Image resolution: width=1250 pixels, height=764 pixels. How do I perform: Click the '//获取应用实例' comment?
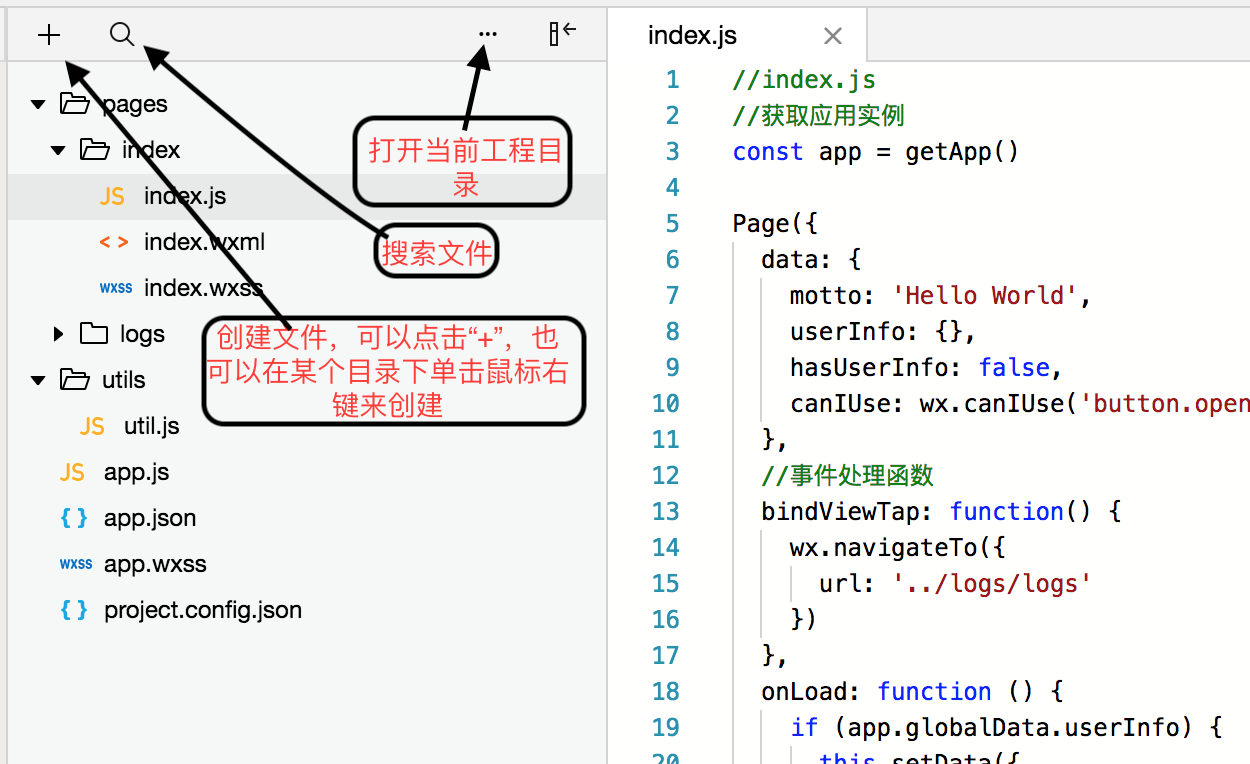(x=818, y=115)
